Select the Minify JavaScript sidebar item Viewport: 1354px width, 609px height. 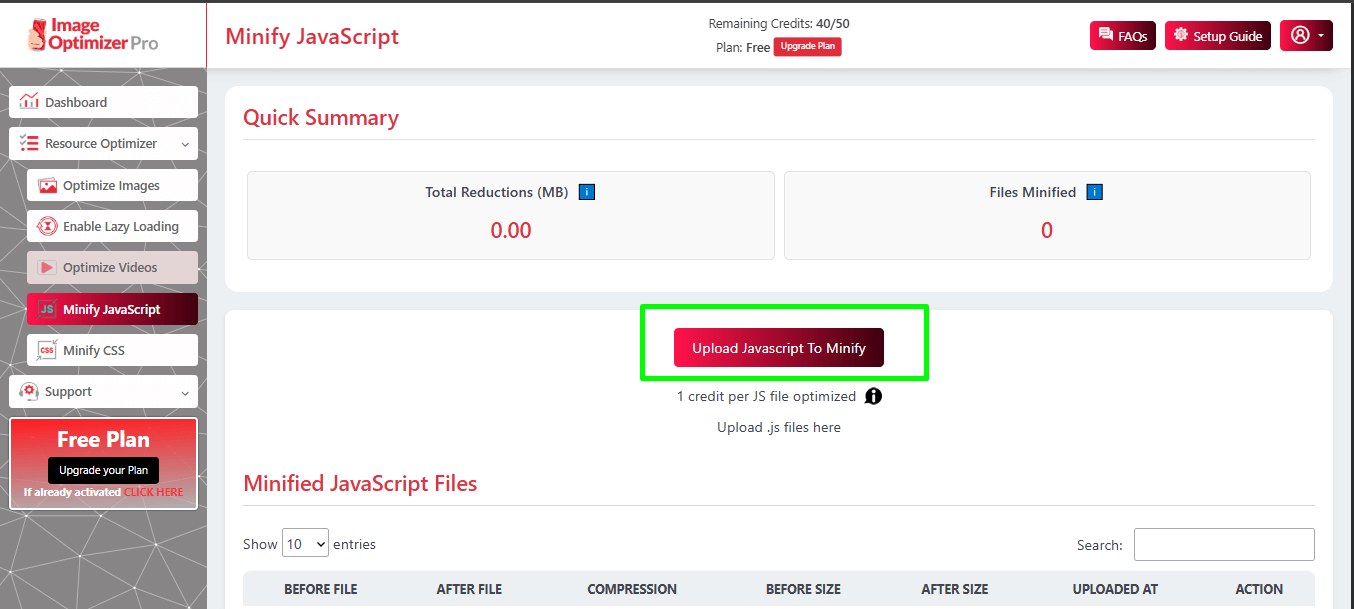(x=112, y=309)
